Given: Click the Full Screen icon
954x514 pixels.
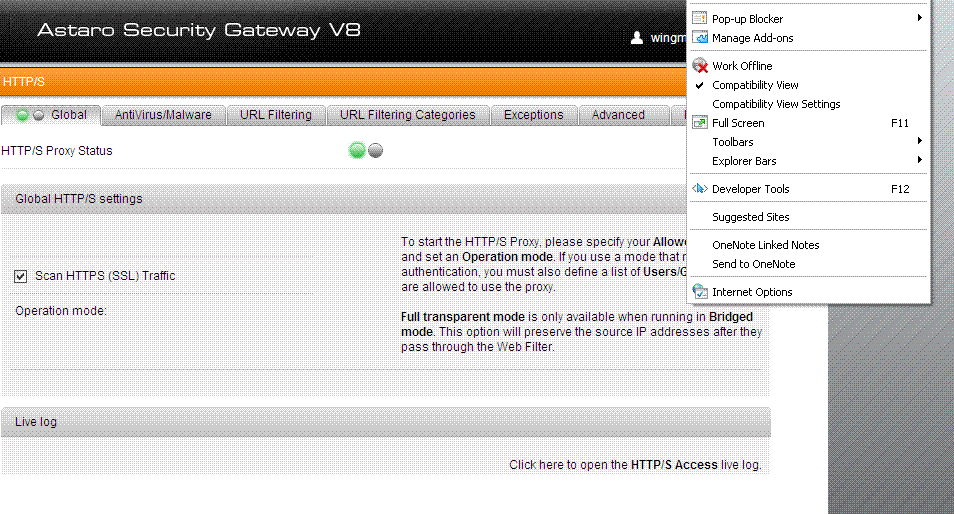Looking at the screenshot, I should (700, 122).
